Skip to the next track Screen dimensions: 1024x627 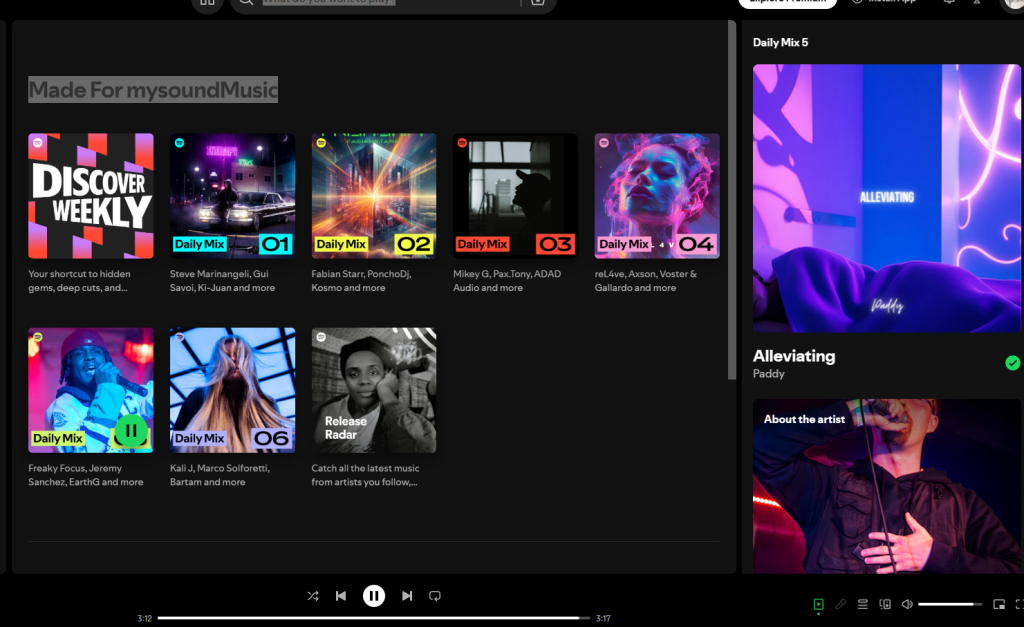click(407, 596)
